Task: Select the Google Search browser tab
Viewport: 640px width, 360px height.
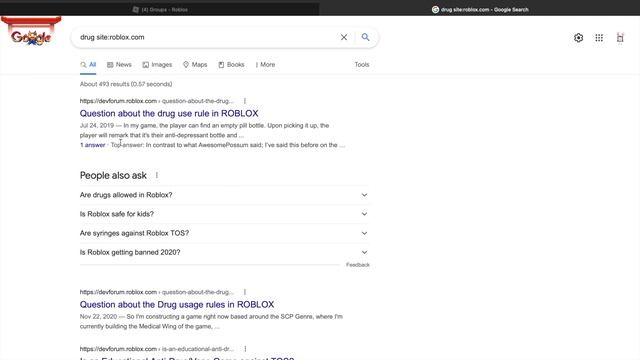Action: 480,9
